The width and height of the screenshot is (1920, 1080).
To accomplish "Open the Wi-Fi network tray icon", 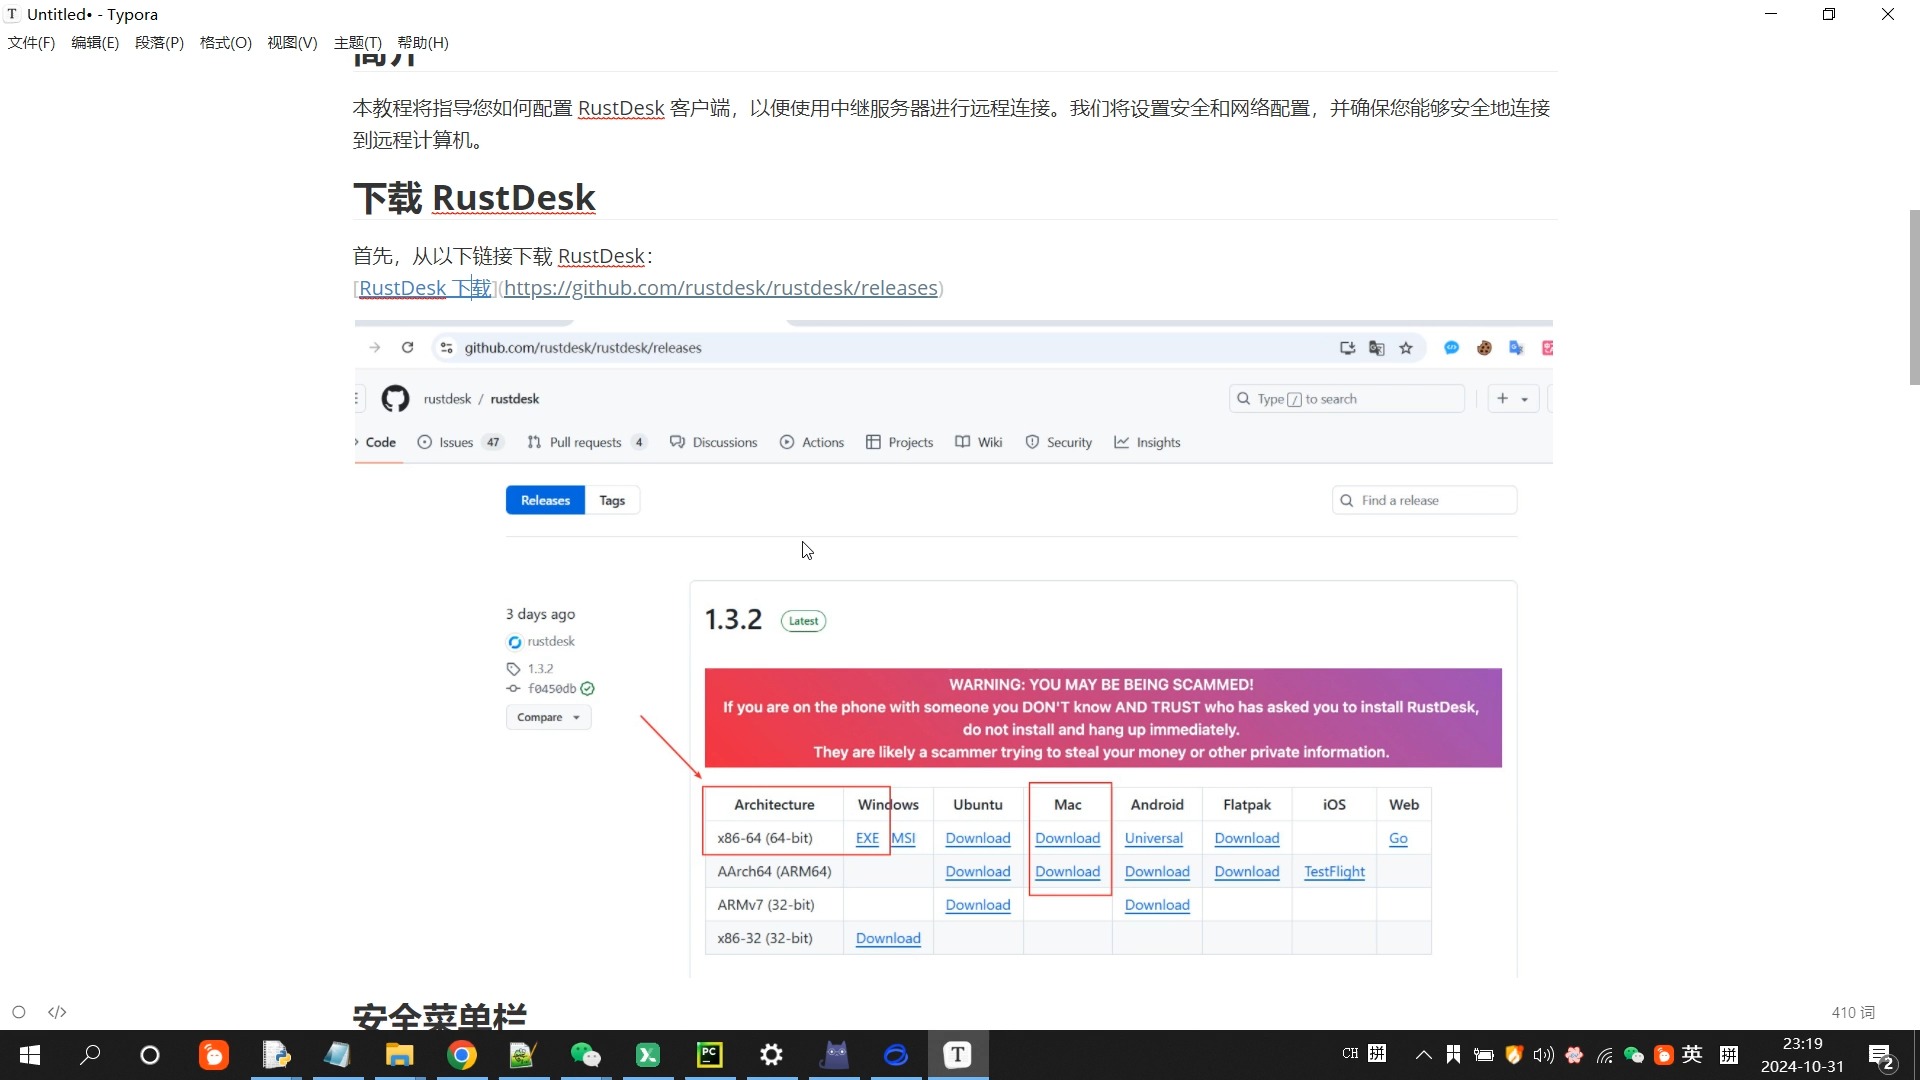I will pyautogui.click(x=1604, y=1055).
